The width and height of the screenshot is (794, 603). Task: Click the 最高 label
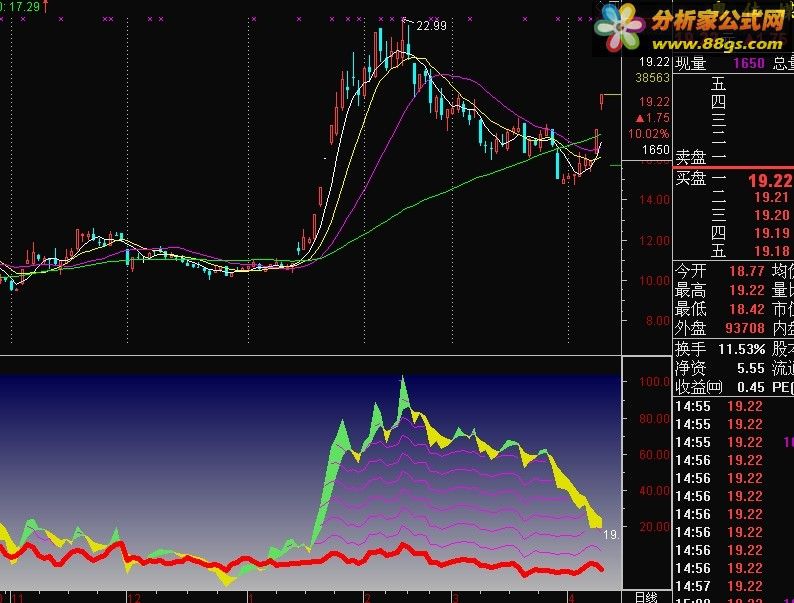(x=691, y=290)
